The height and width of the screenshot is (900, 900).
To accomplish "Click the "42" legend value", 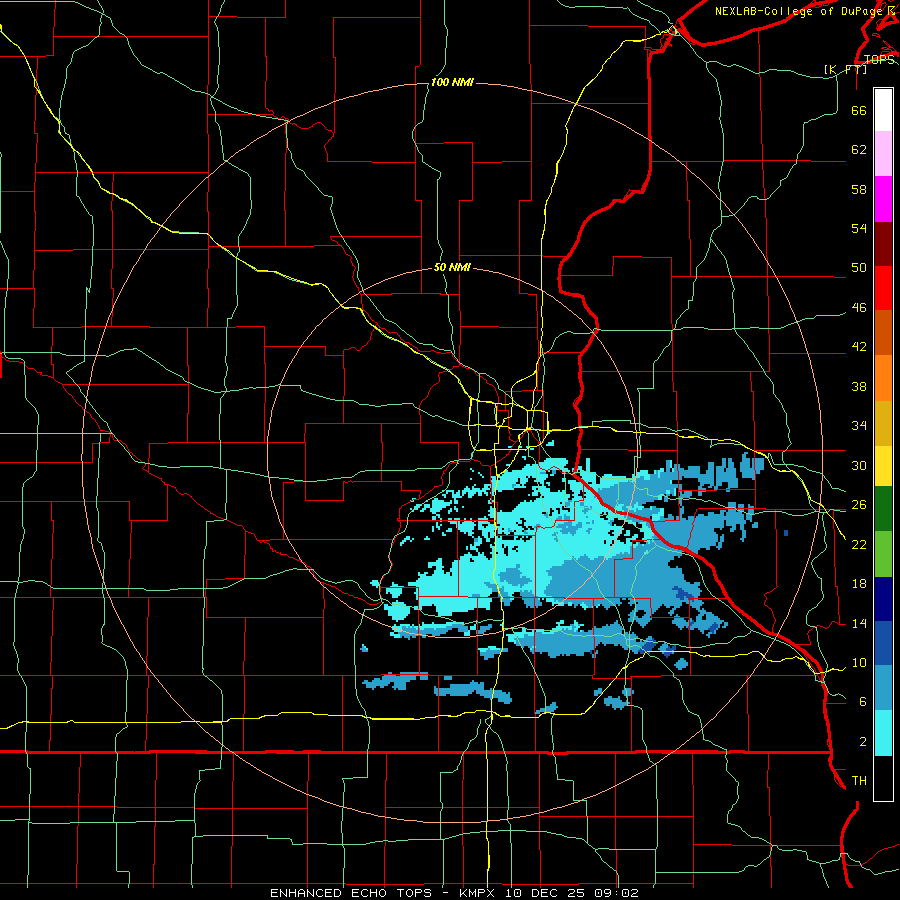I will [x=859, y=347].
